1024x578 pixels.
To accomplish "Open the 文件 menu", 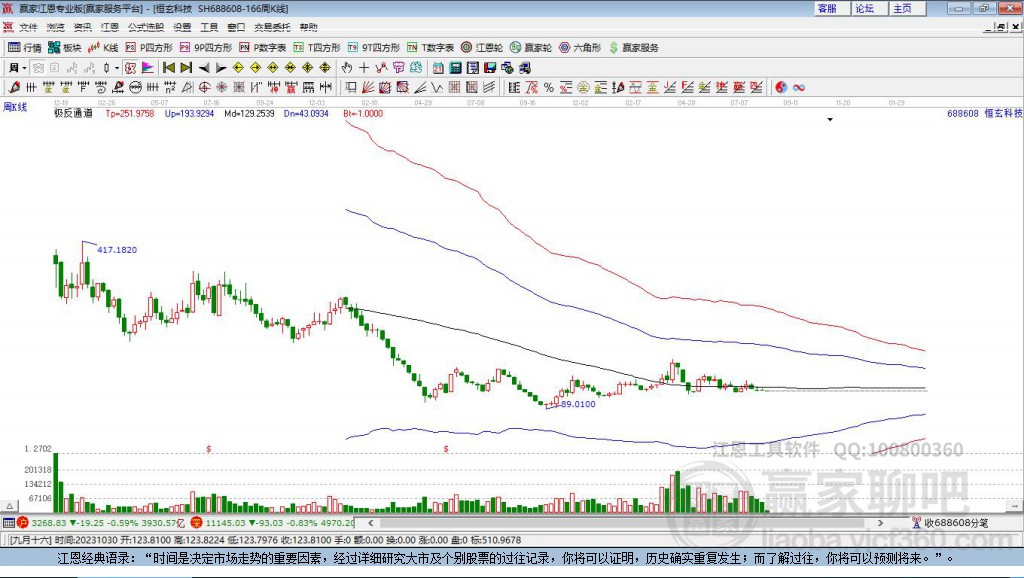I will point(28,27).
